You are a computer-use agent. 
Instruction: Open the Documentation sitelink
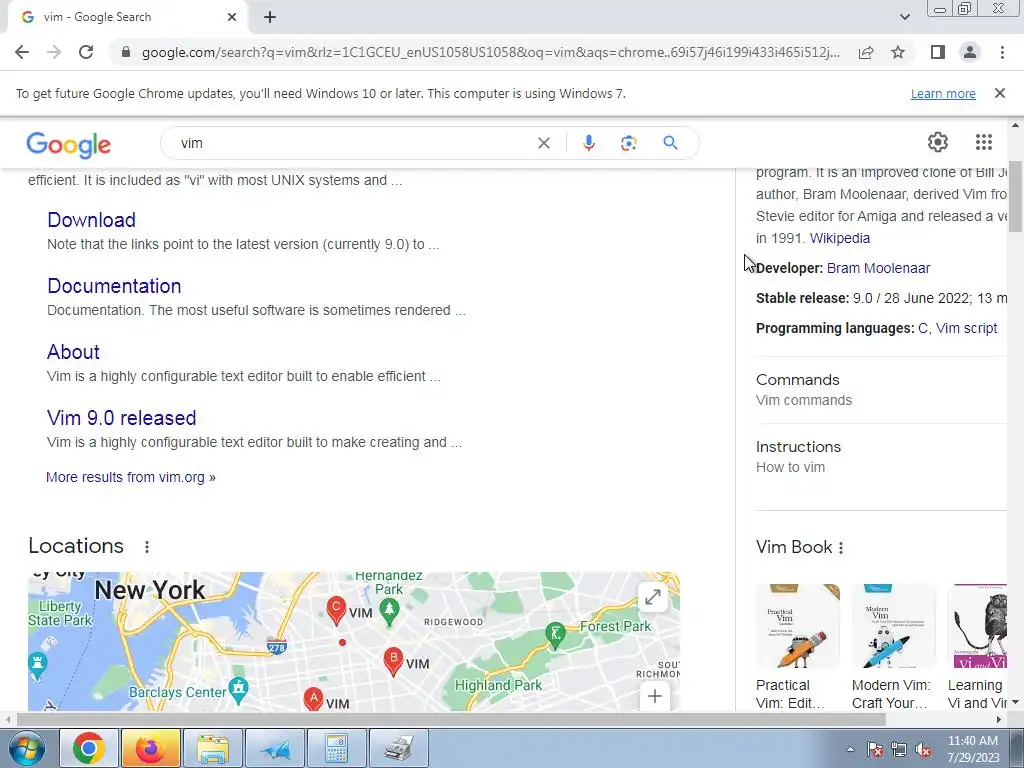(114, 286)
